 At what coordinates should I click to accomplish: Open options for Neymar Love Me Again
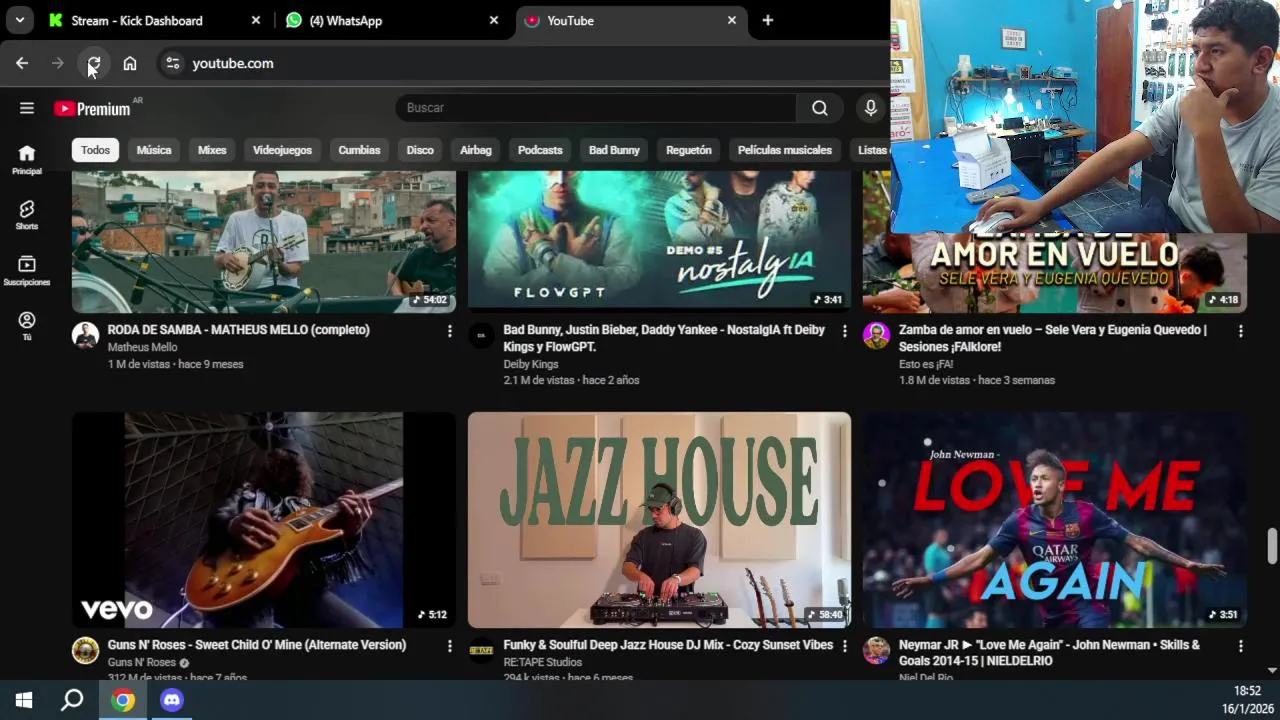[x=1240, y=646]
